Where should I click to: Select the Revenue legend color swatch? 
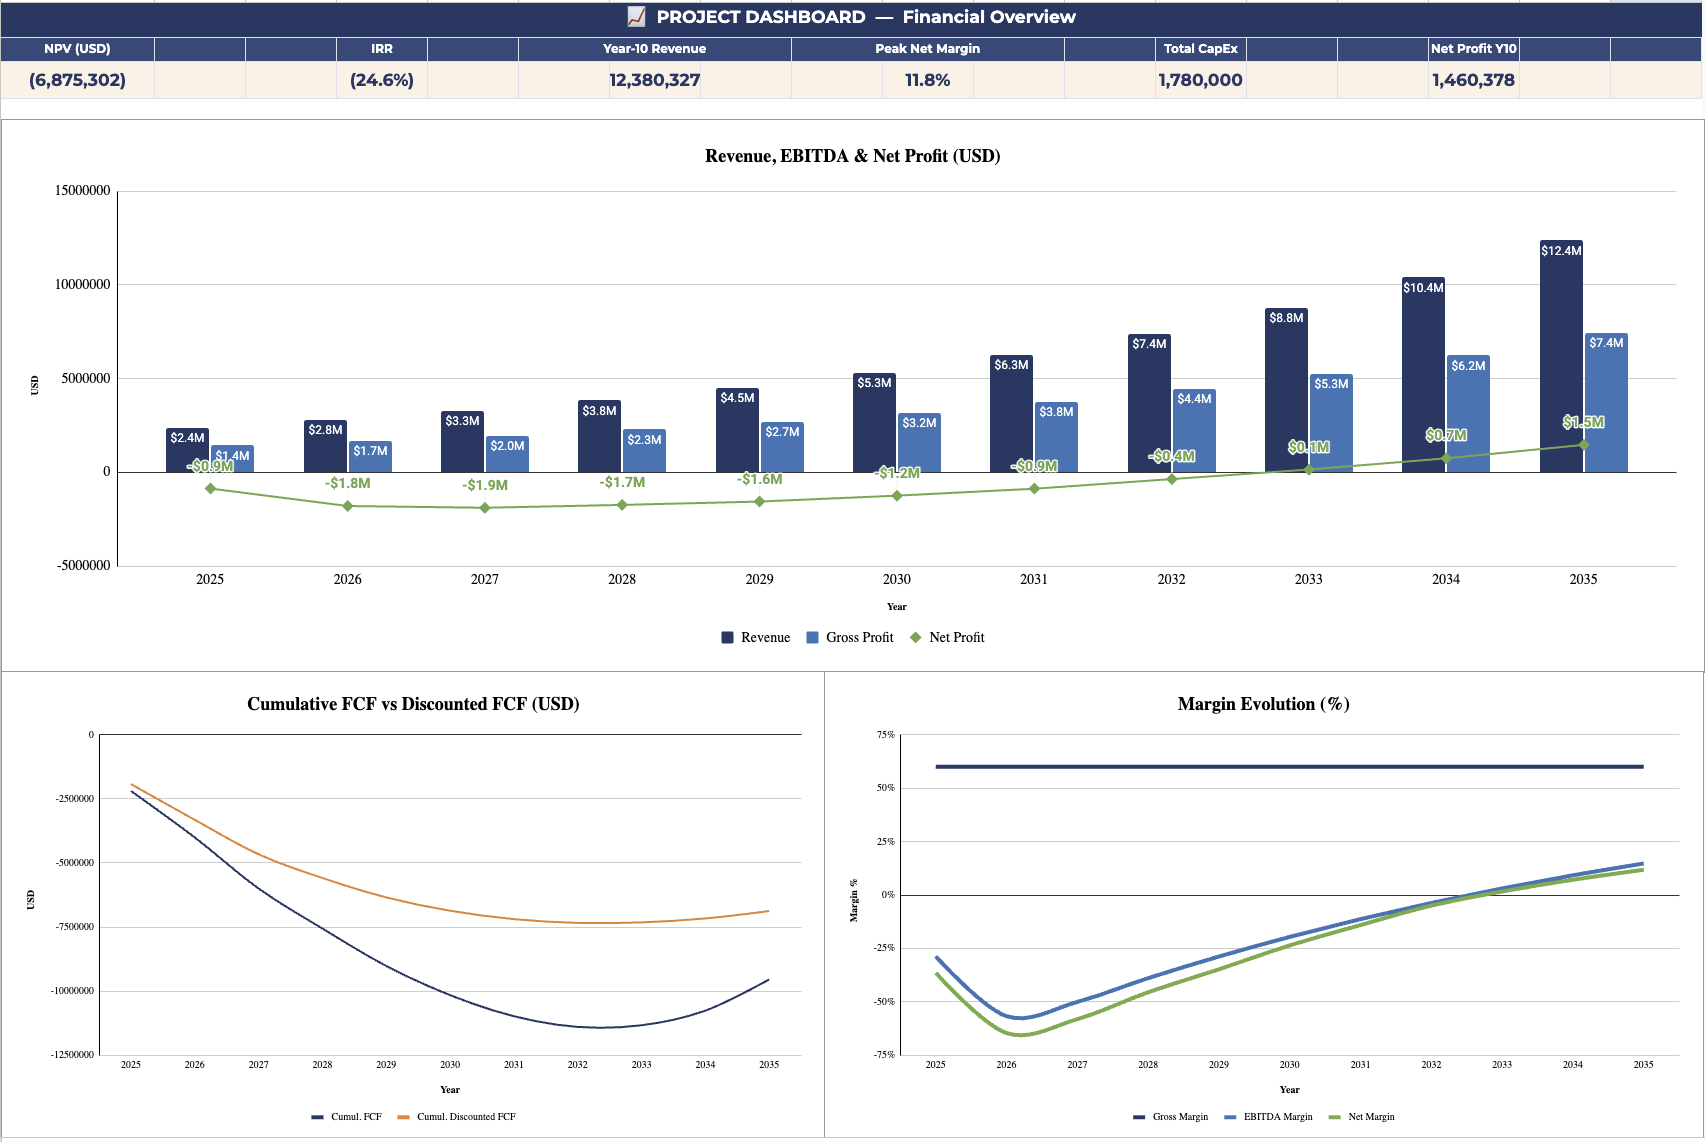click(x=728, y=637)
